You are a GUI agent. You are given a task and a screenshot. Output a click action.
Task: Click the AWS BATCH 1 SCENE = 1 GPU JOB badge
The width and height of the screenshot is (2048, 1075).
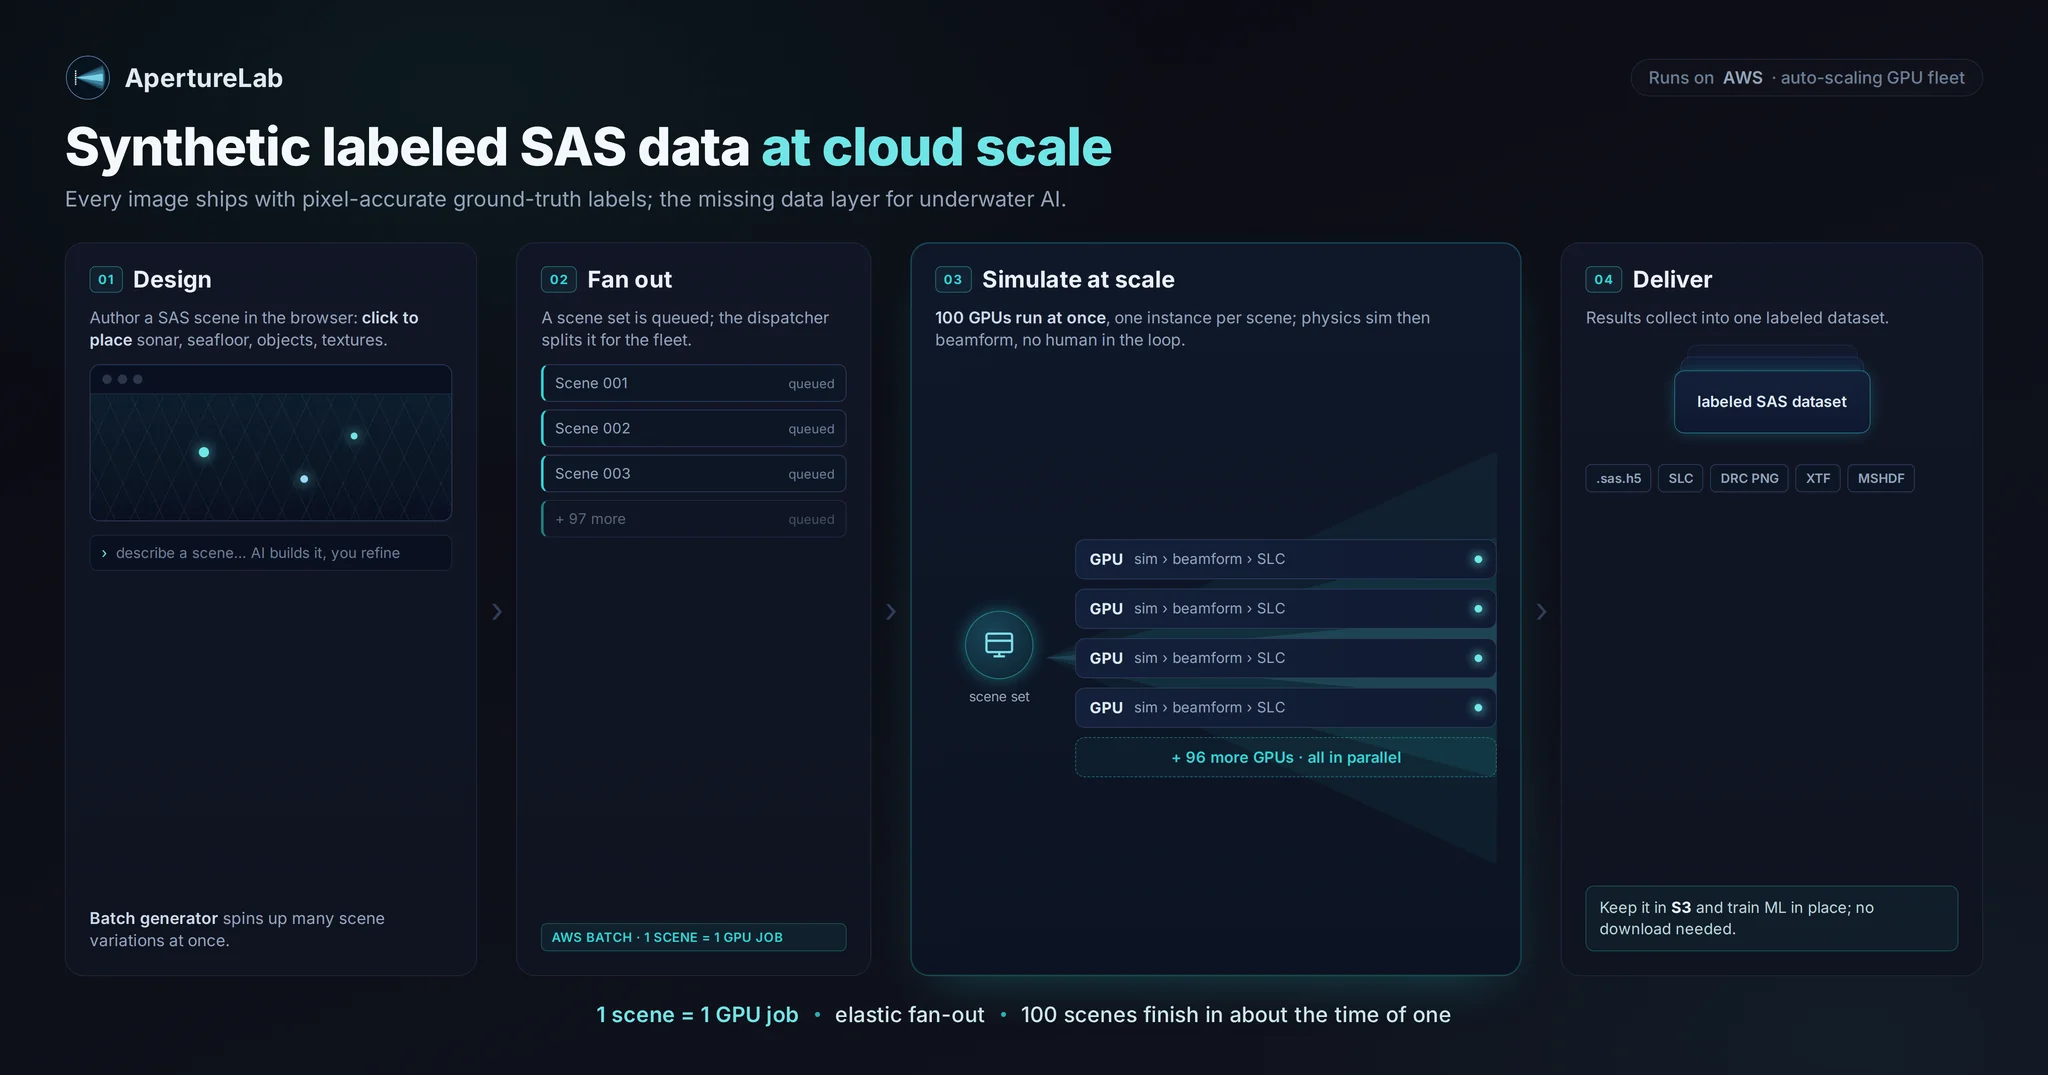coord(694,937)
